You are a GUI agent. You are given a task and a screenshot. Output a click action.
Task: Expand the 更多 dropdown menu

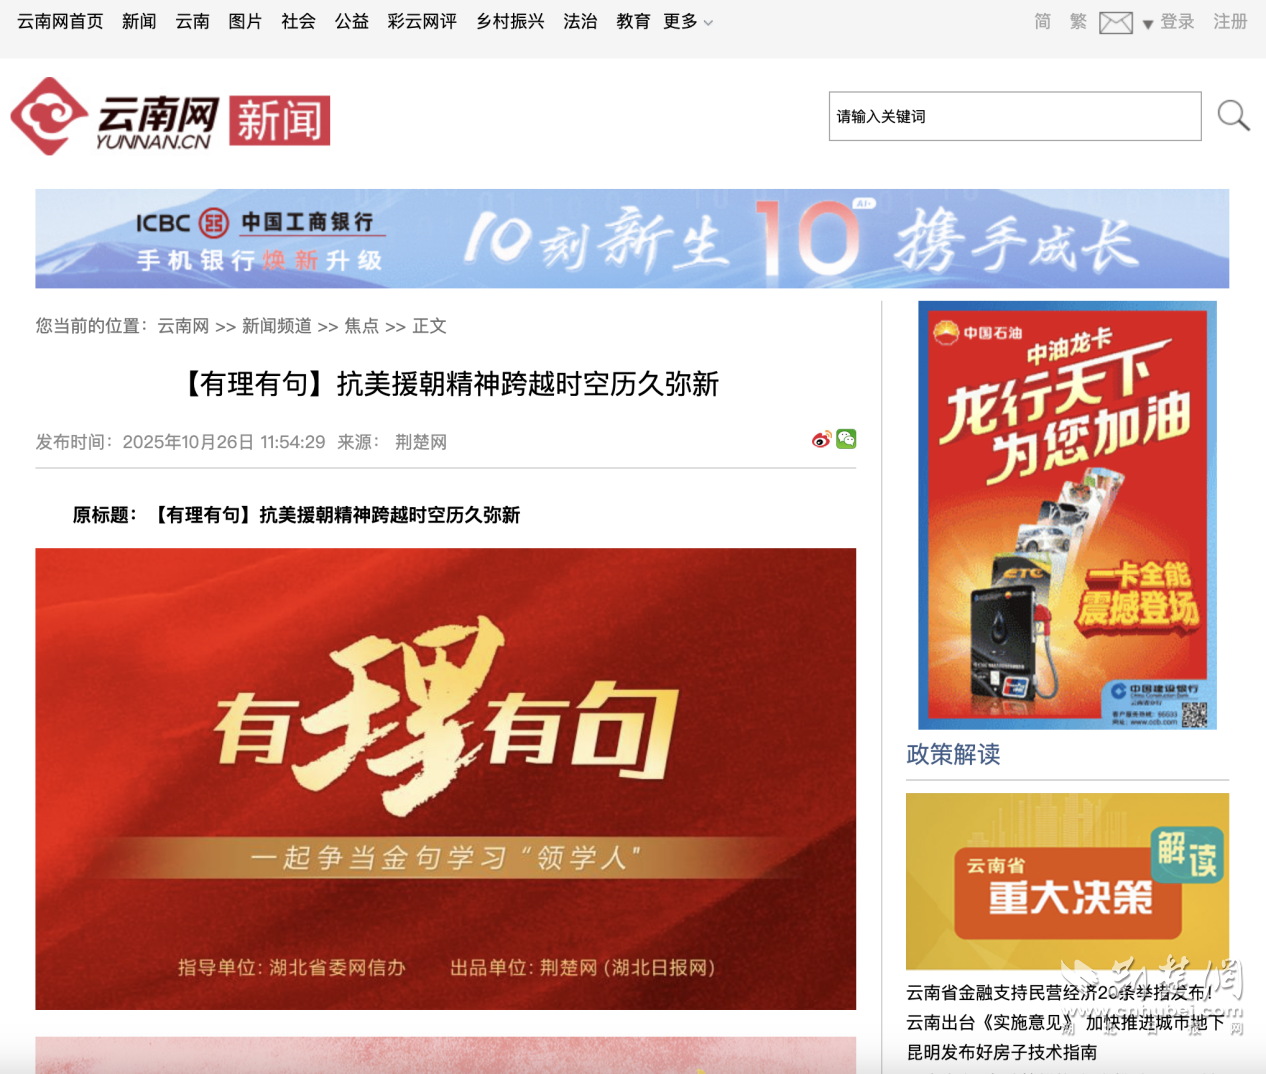(x=688, y=22)
